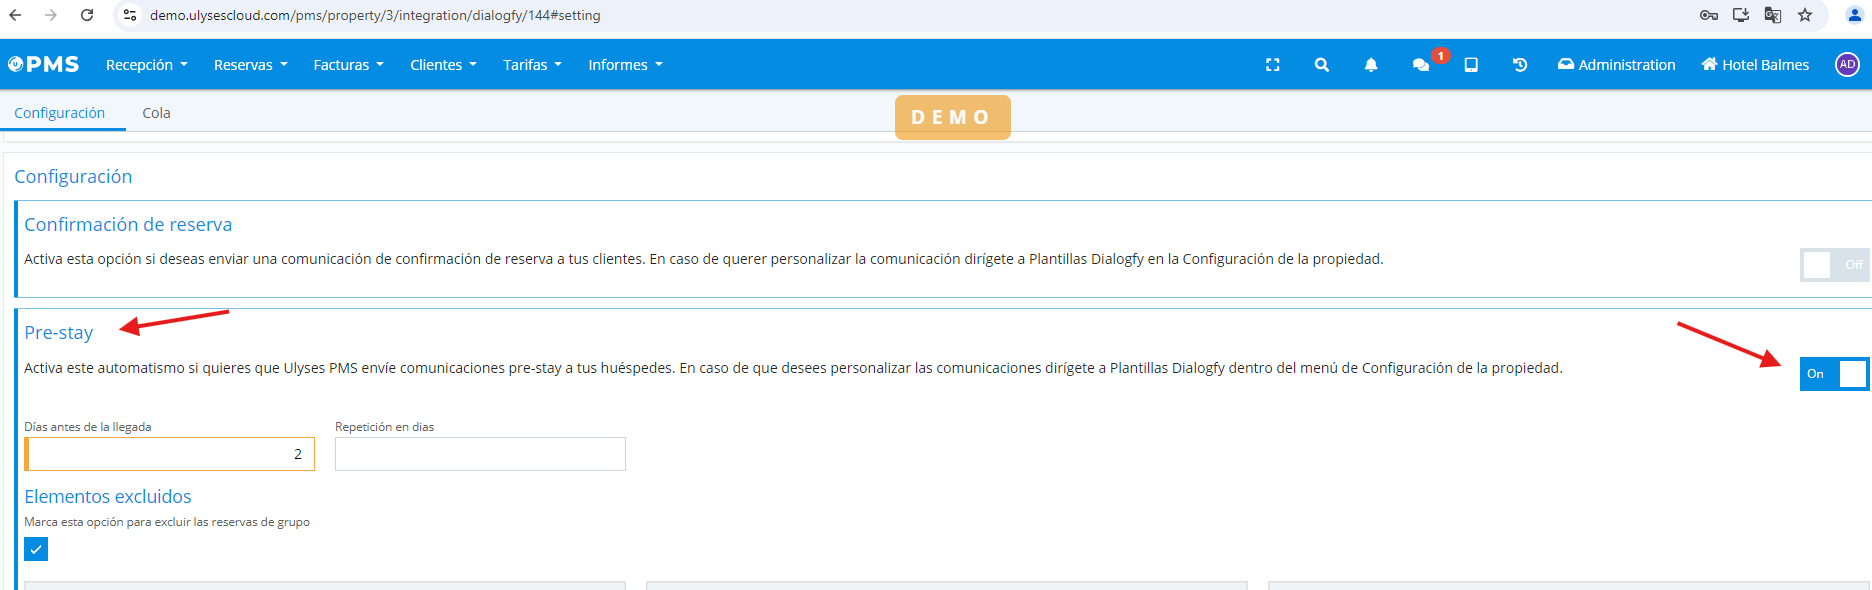
Task: Go to Administration link
Action: coord(1616,65)
